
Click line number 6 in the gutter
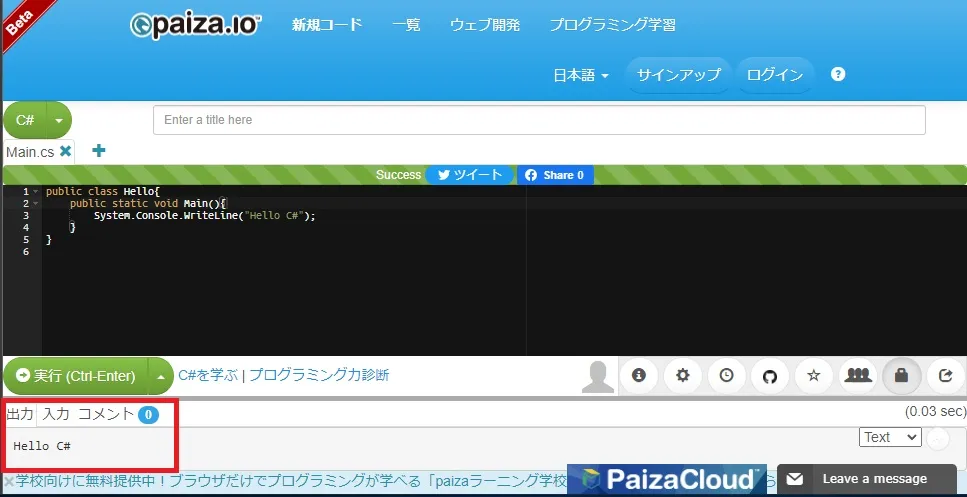pyautogui.click(x=25, y=252)
